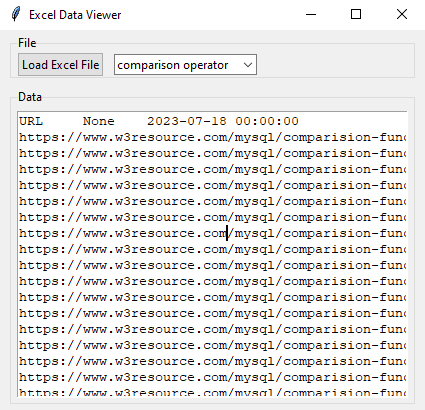The height and width of the screenshot is (410, 425).
Task: Click the None header value
Action: pos(99,121)
